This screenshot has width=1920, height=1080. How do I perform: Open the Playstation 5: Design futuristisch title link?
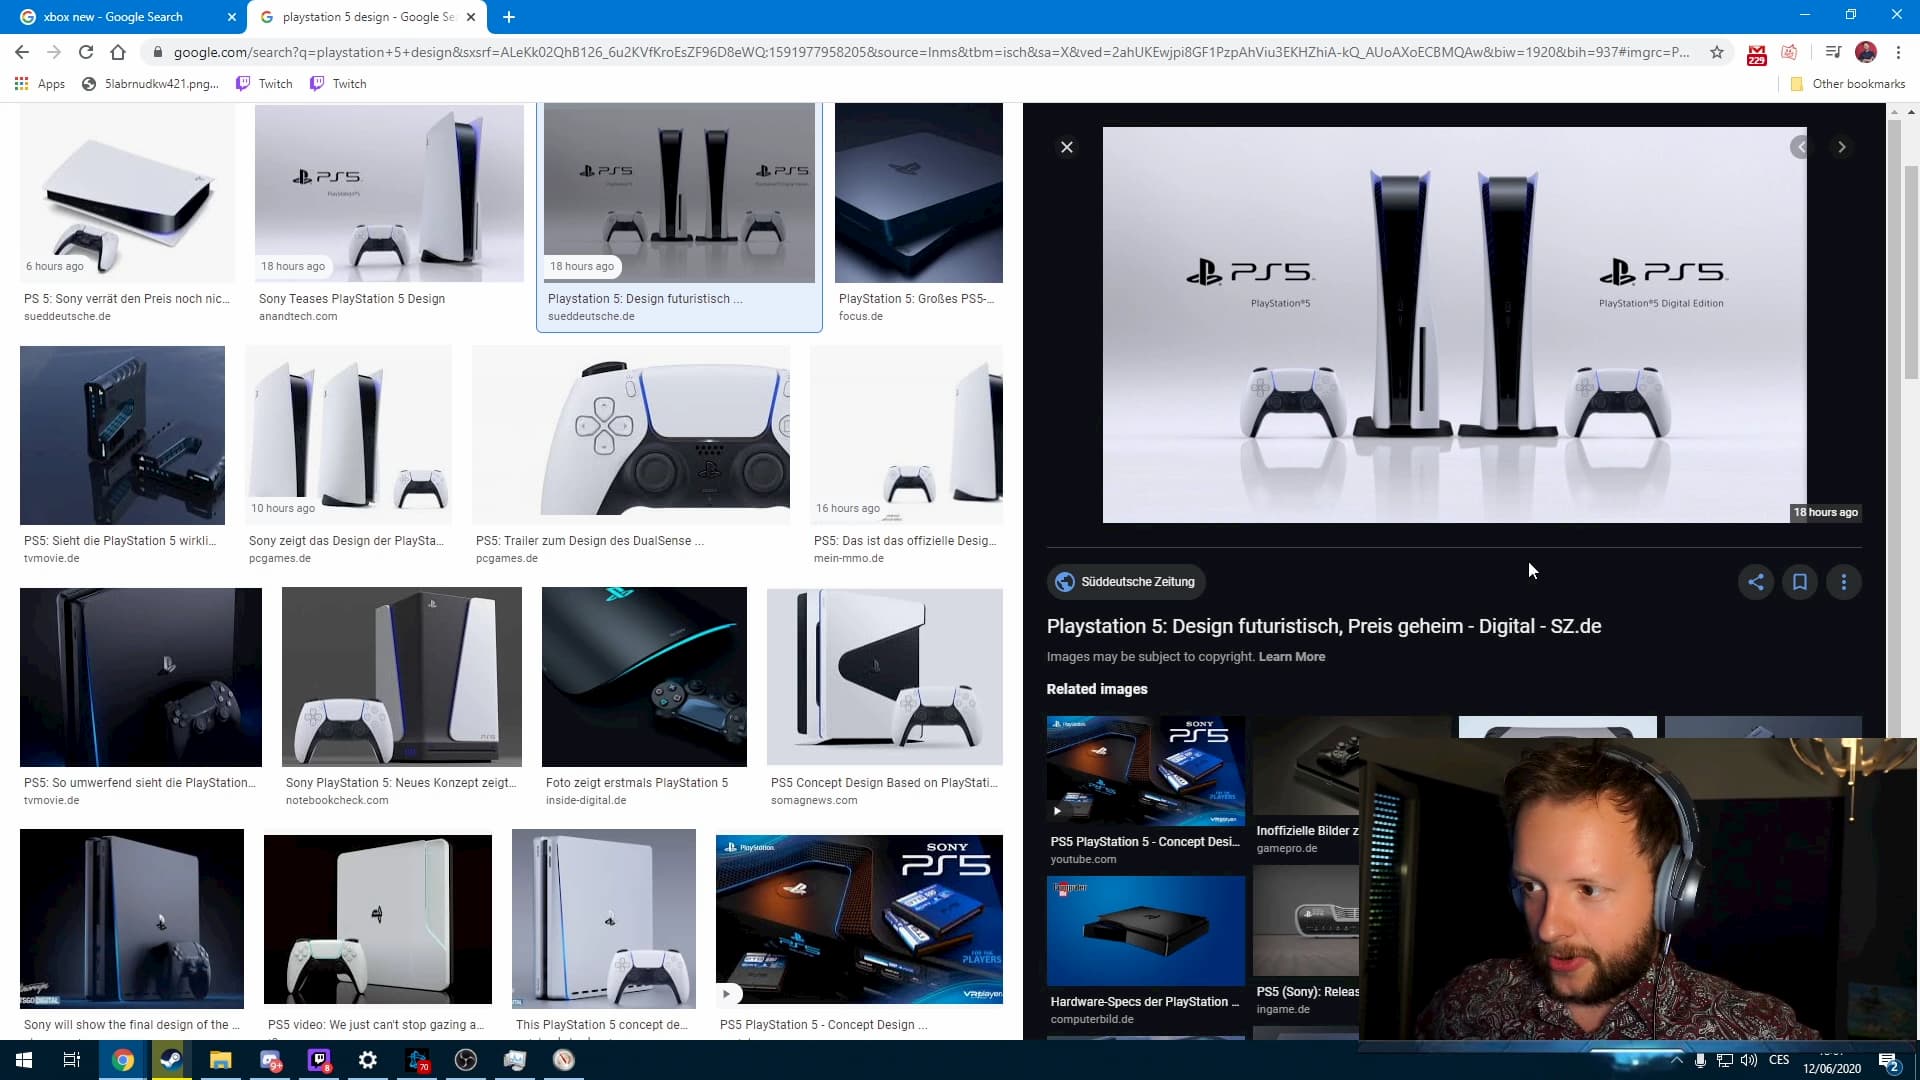click(1324, 626)
